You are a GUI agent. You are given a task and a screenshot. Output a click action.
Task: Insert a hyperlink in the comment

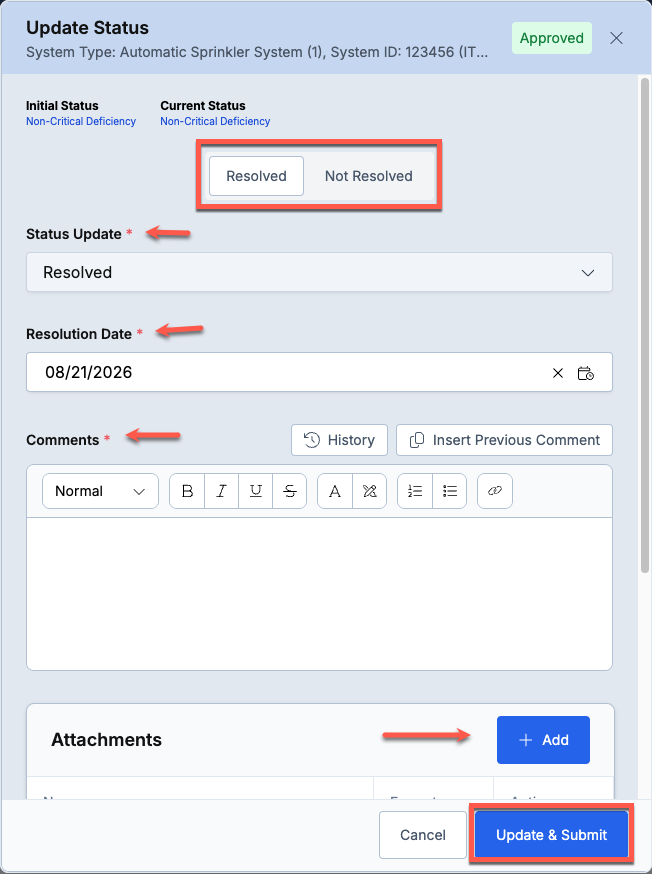495,491
